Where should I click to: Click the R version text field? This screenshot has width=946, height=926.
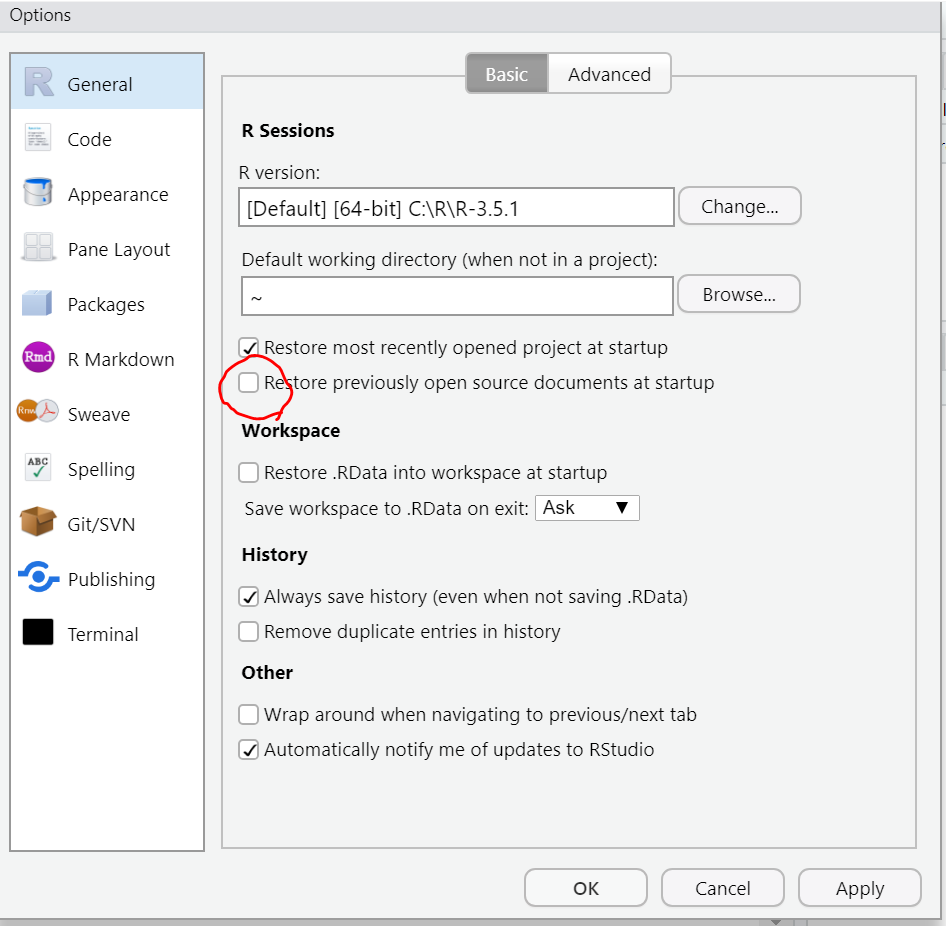coord(457,208)
